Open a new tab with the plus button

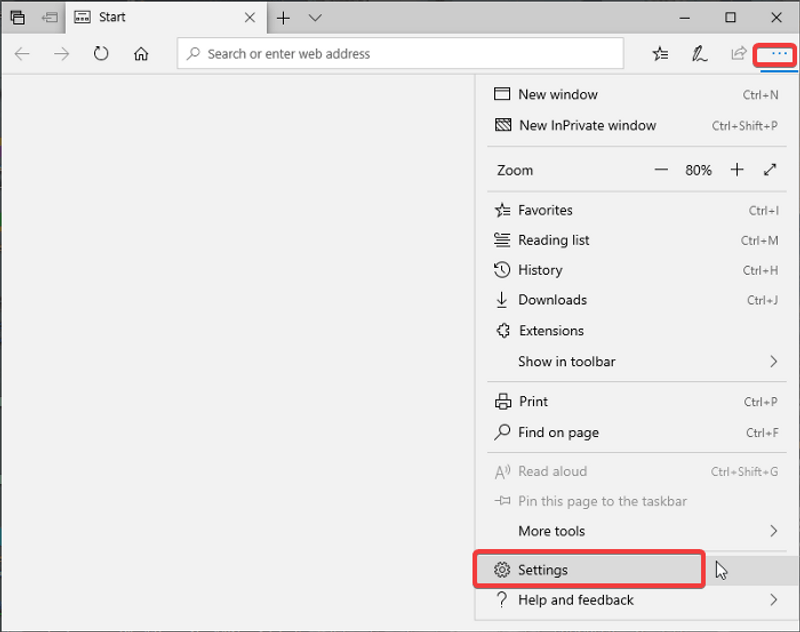(x=283, y=18)
